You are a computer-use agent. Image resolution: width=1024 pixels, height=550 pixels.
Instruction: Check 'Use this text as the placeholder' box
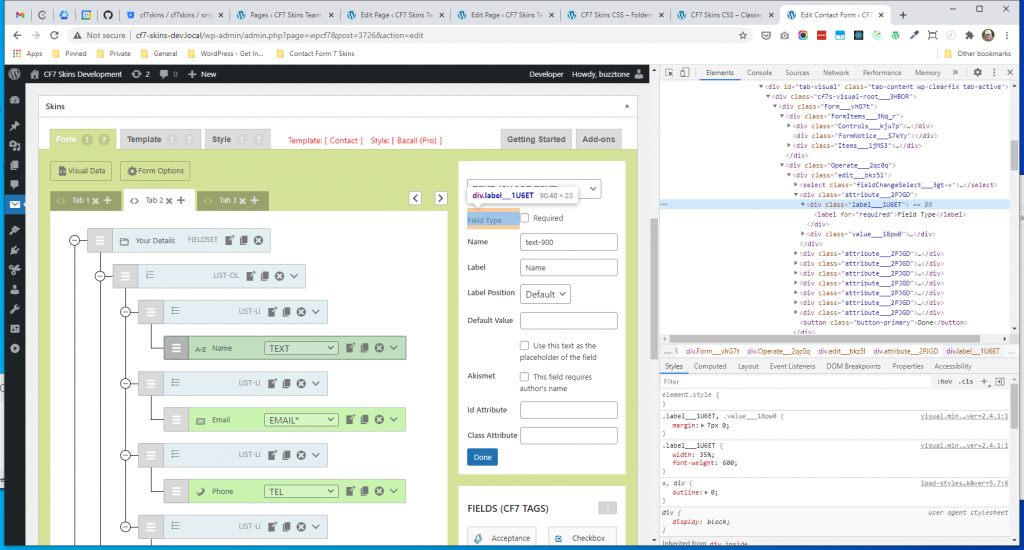(x=525, y=346)
